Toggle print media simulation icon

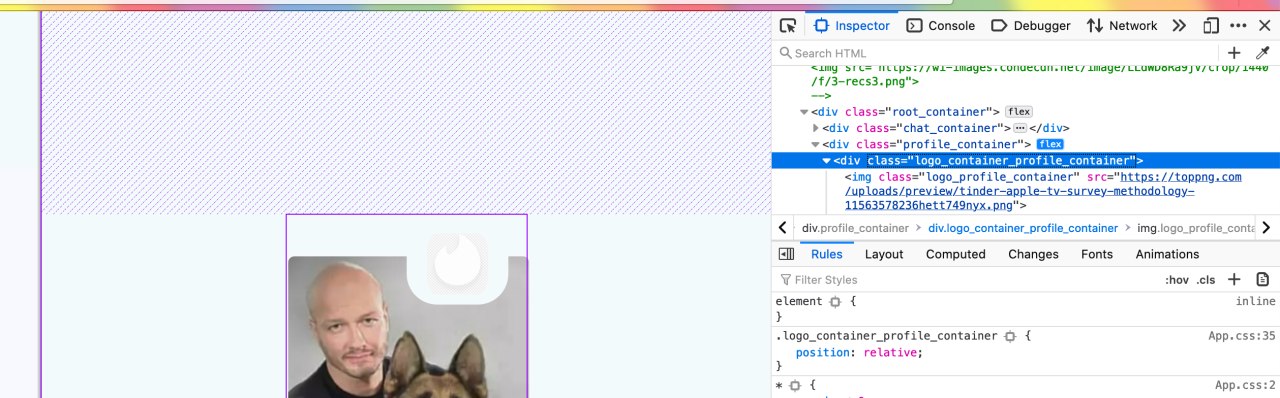(1262, 280)
